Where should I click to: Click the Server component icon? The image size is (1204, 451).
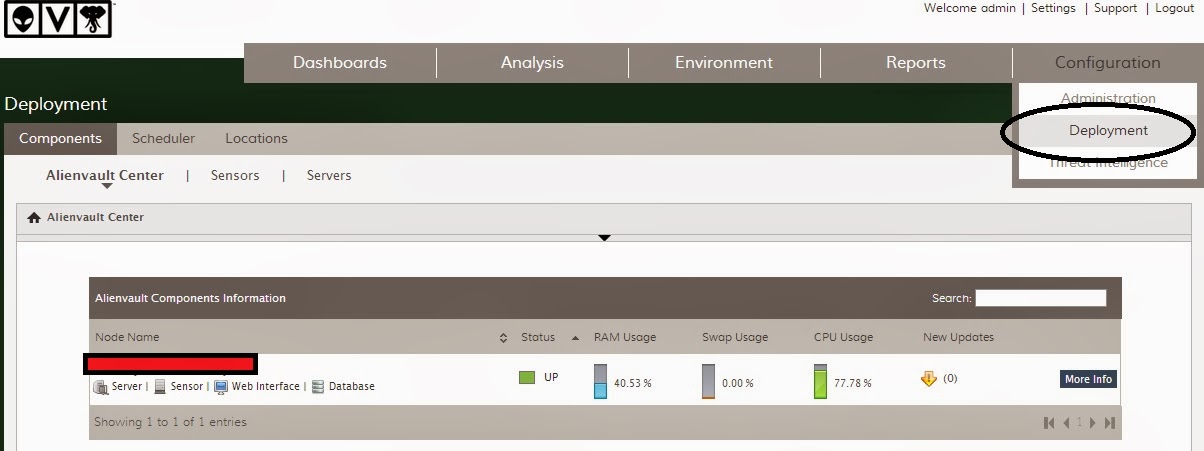point(100,386)
